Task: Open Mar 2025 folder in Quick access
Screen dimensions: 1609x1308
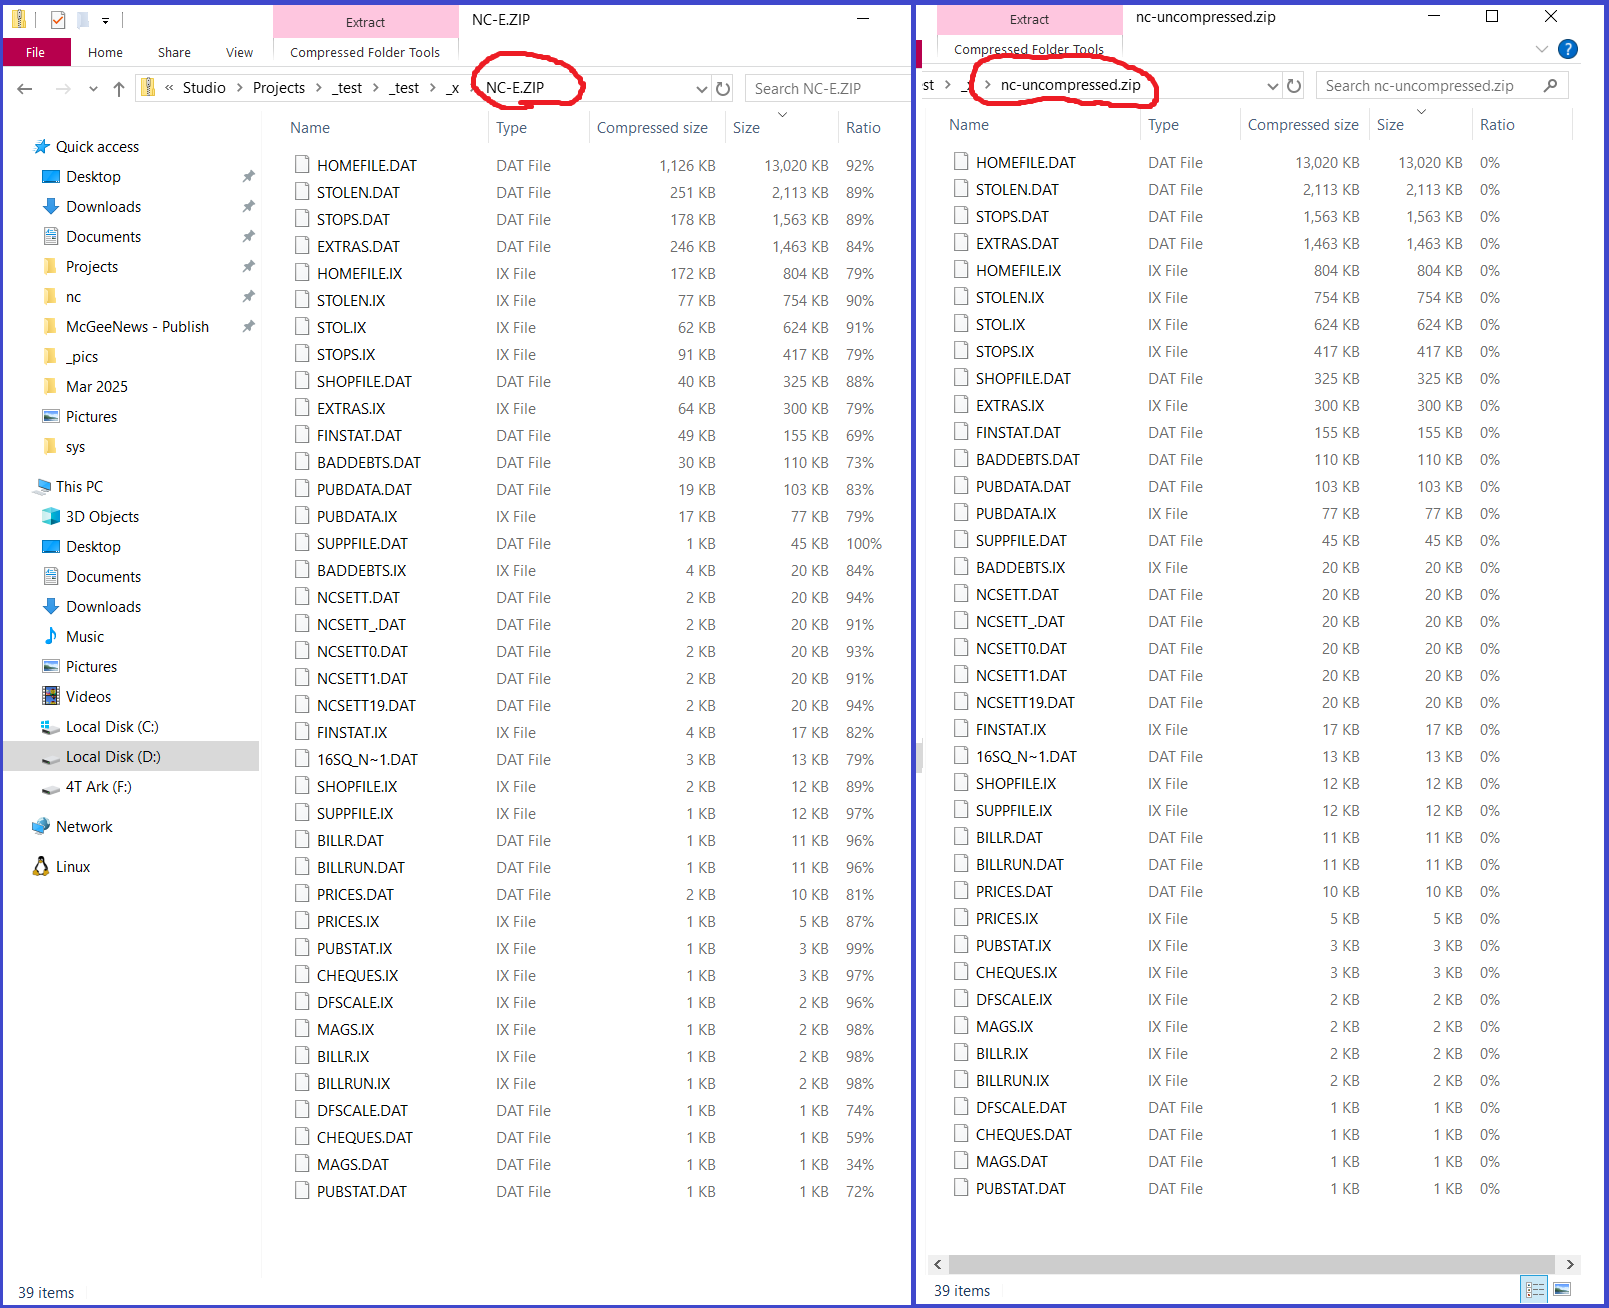Action: [x=96, y=387]
